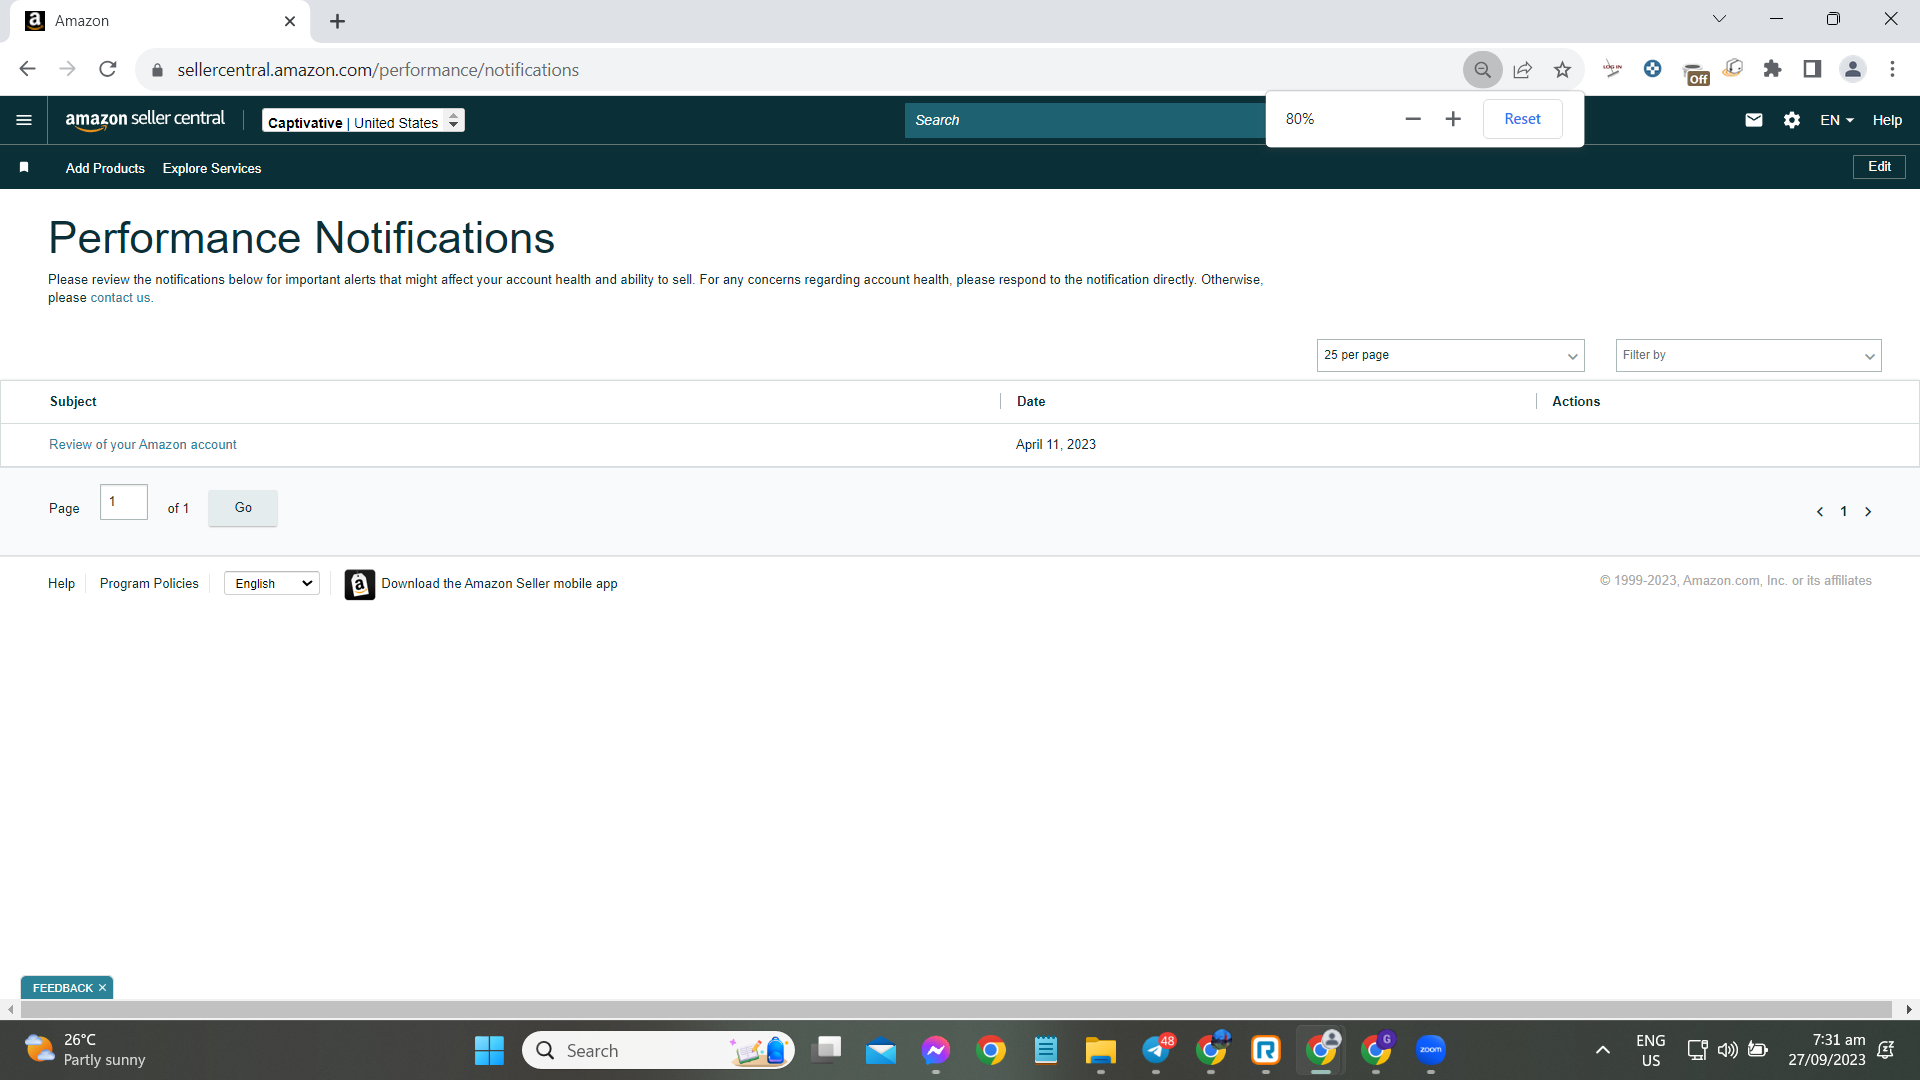Open the English footer language selector
1920x1080 pixels.
(272, 584)
